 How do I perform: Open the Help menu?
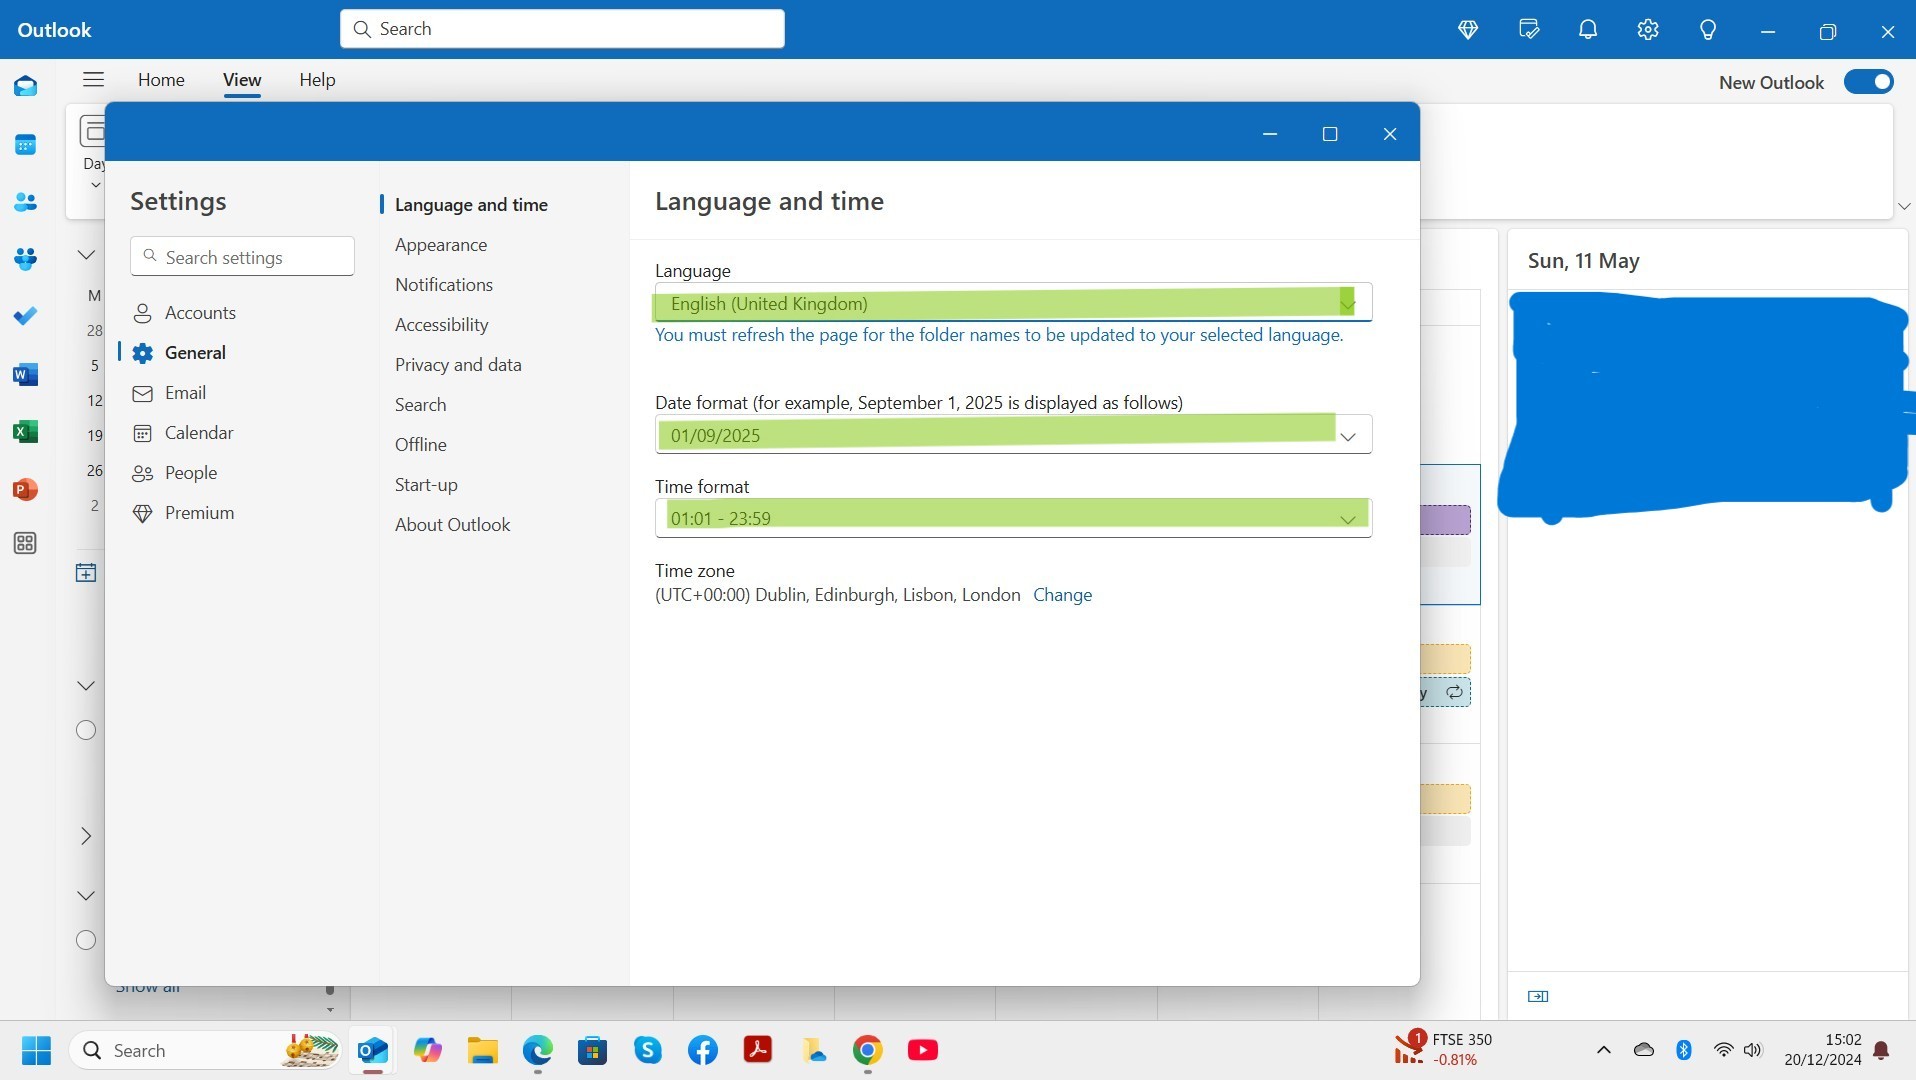tap(317, 80)
